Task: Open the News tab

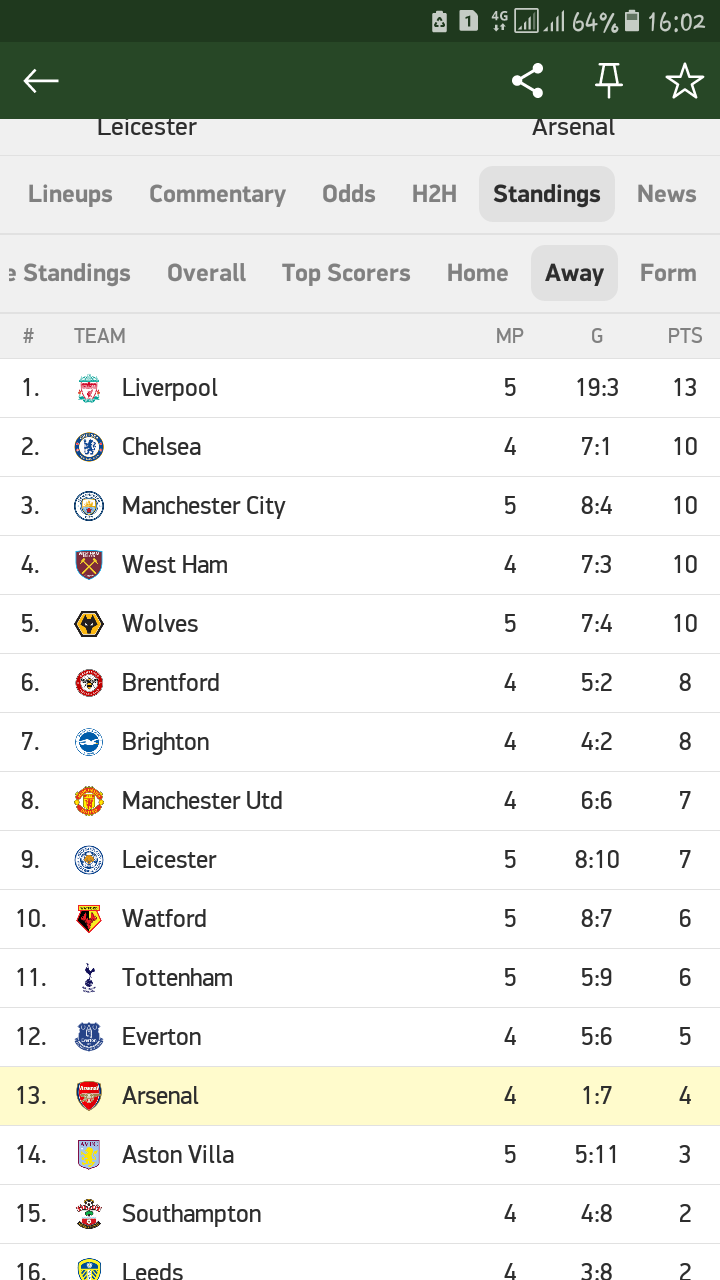Action: tap(666, 194)
